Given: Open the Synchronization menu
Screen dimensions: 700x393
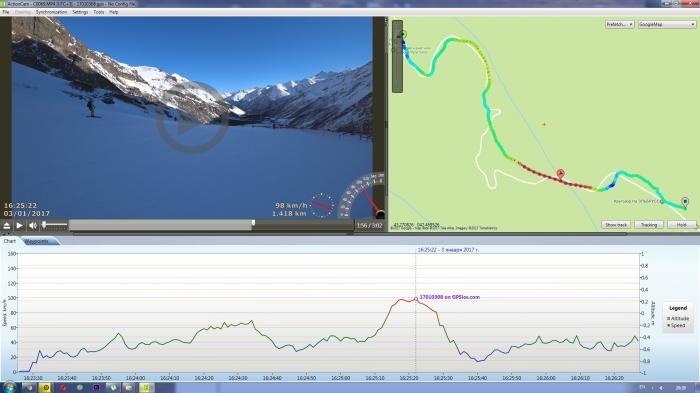Looking at the screenshot, I should tap(51, 12).
